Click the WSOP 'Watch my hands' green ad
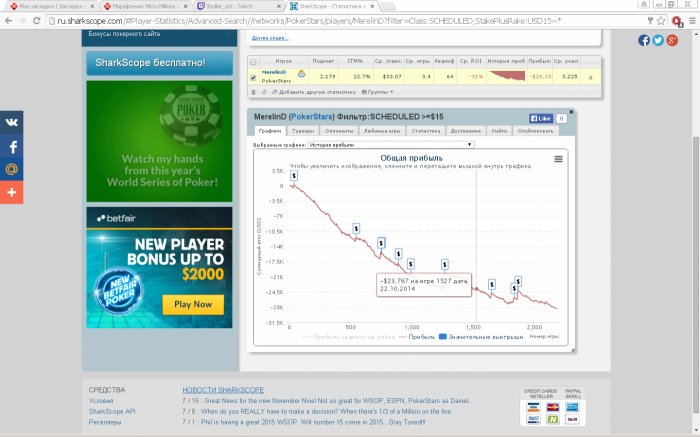Screen dimensions: 700x437 coord(159,142)
